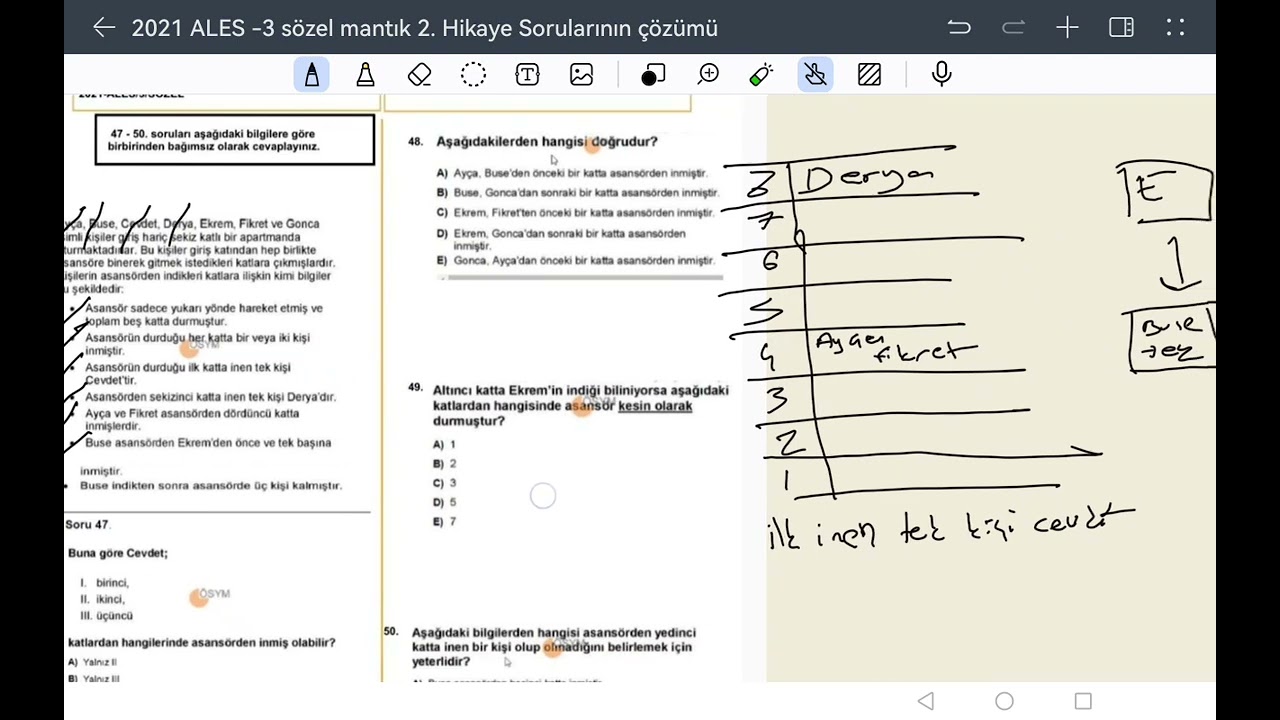Open the hatched page background option

click(869, 74)
